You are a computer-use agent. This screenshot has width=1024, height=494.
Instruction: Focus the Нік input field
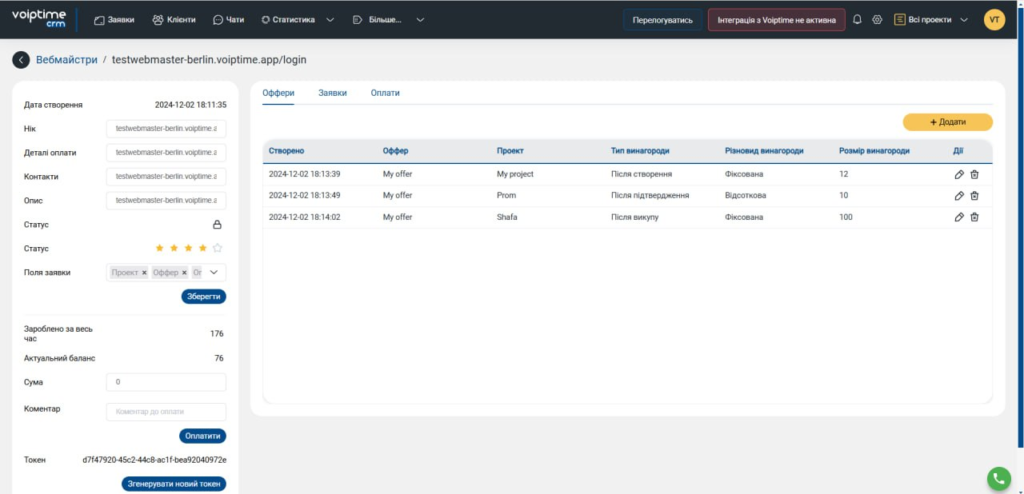(166, 129)
